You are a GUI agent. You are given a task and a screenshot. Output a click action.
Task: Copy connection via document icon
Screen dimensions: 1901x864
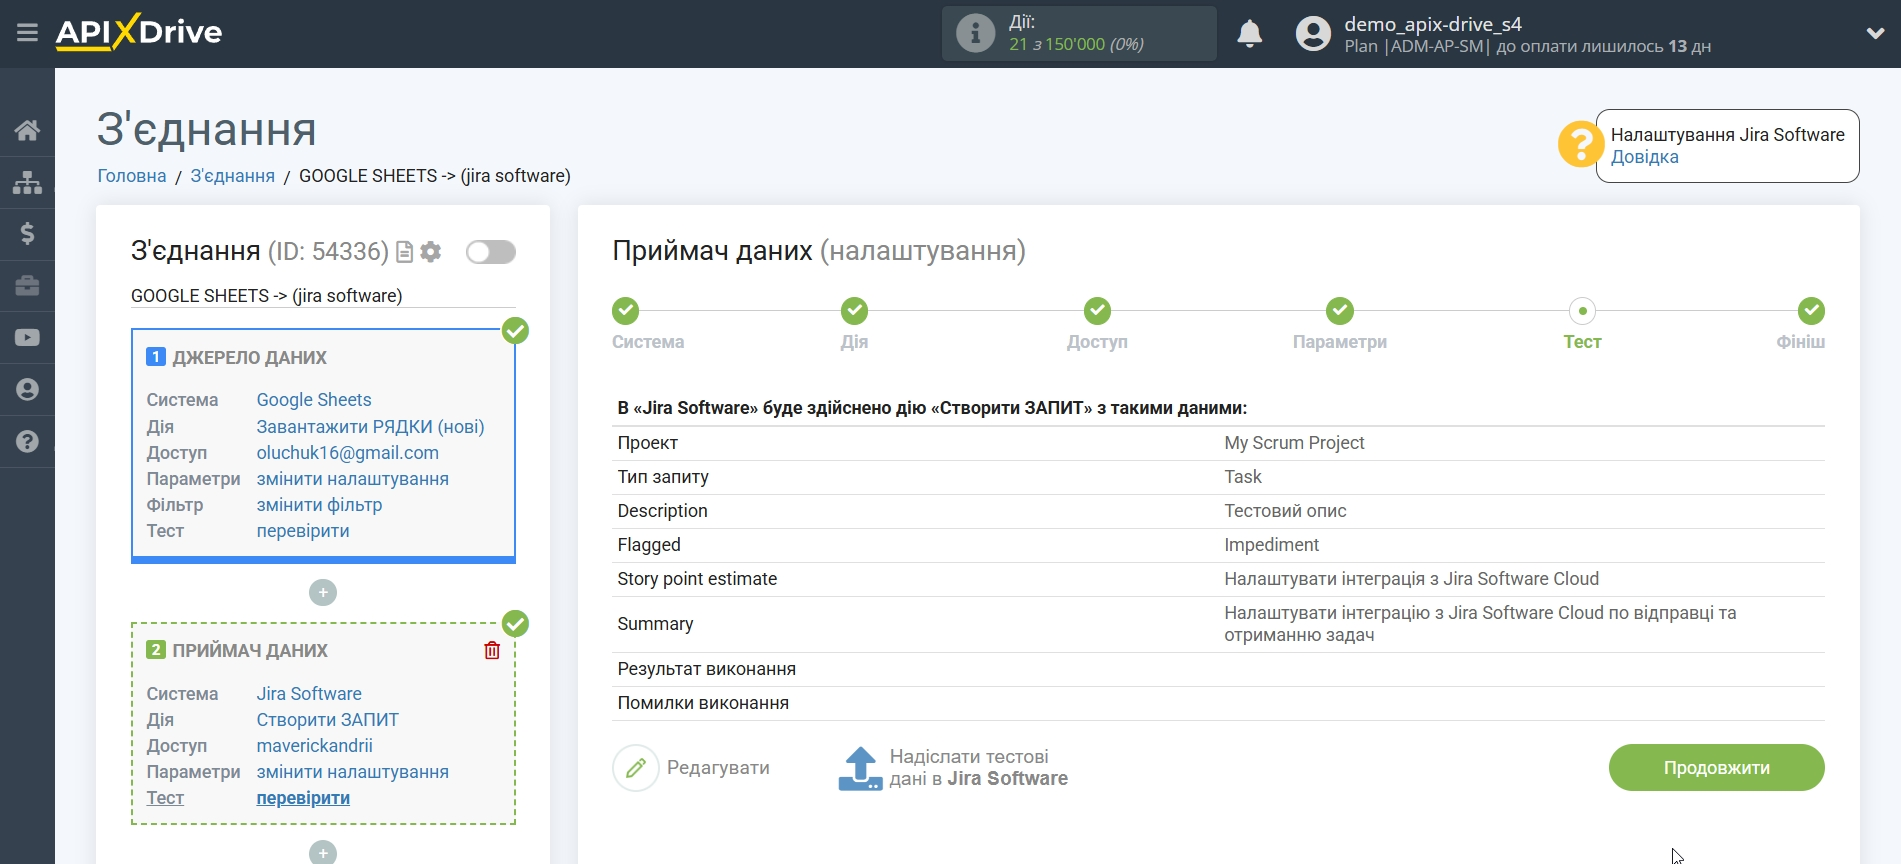[x=404, y=252]
